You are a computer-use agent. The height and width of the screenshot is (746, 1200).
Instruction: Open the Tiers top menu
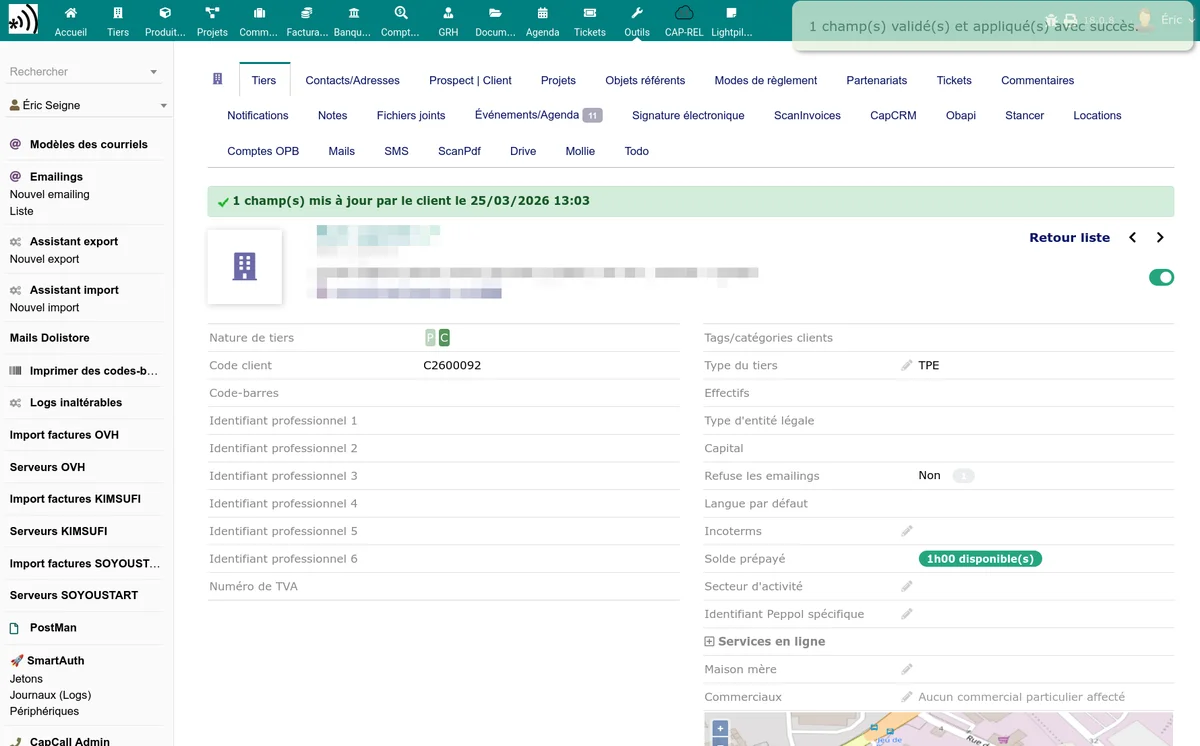click(x=118, y=21)
